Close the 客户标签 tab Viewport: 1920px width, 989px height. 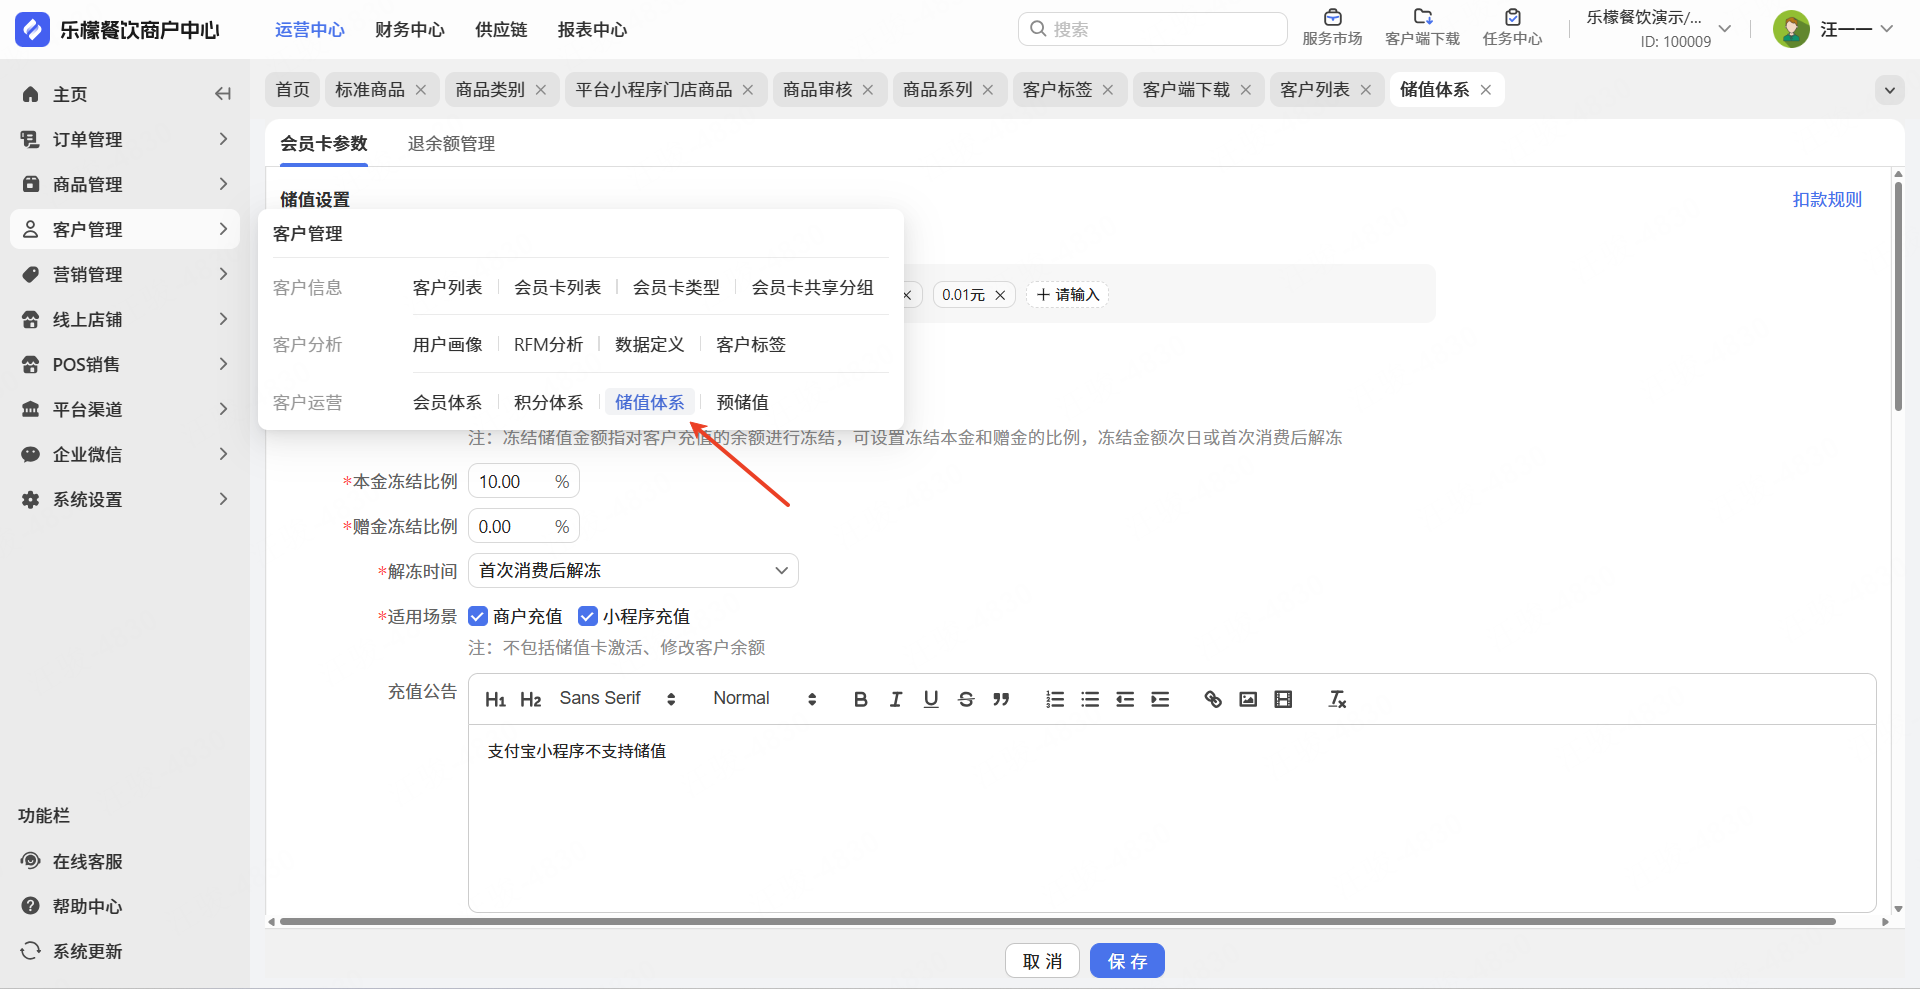point(1108,90)
